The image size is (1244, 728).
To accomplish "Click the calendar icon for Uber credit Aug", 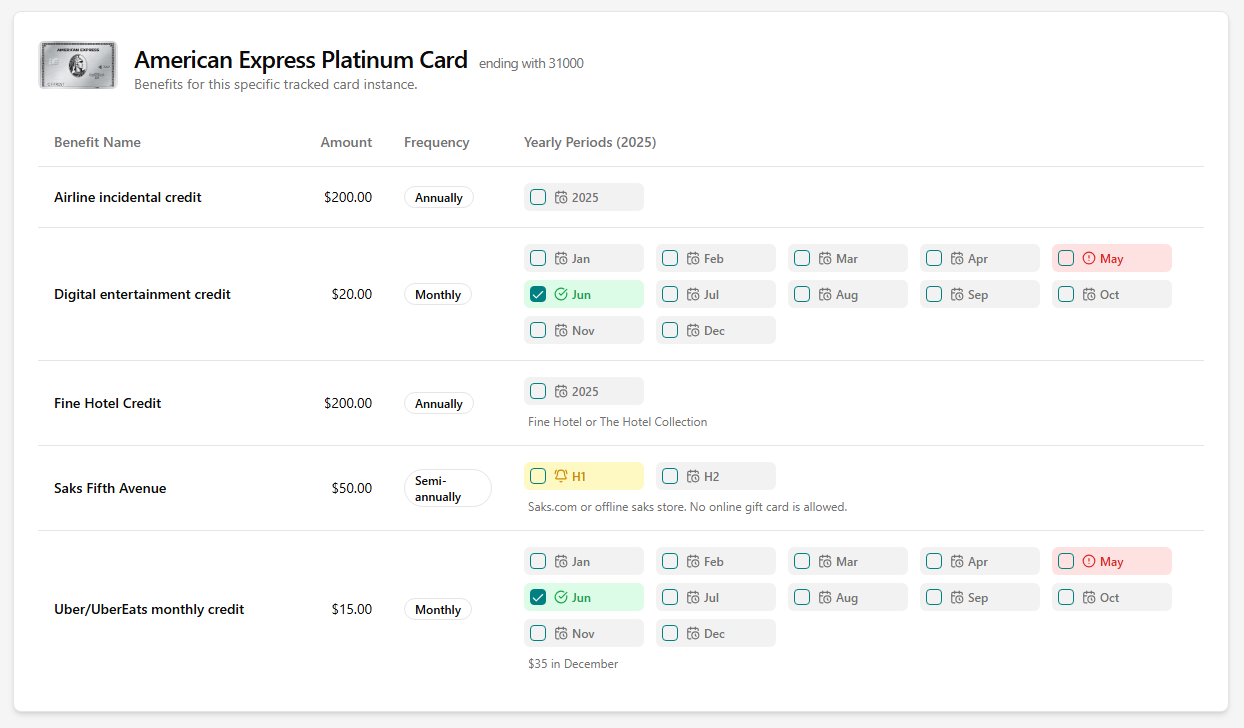I will tap(825, 597).
